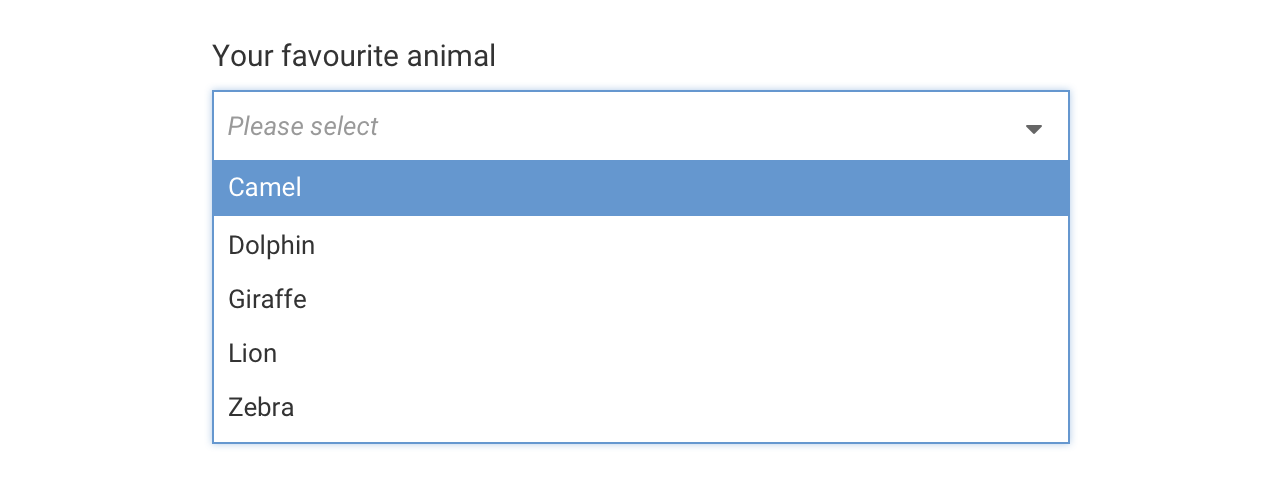The width and height of the screenshot is (1280, 480).
Task: Toggle the animal list with the triangle icon
Action: click(1034, 129)
